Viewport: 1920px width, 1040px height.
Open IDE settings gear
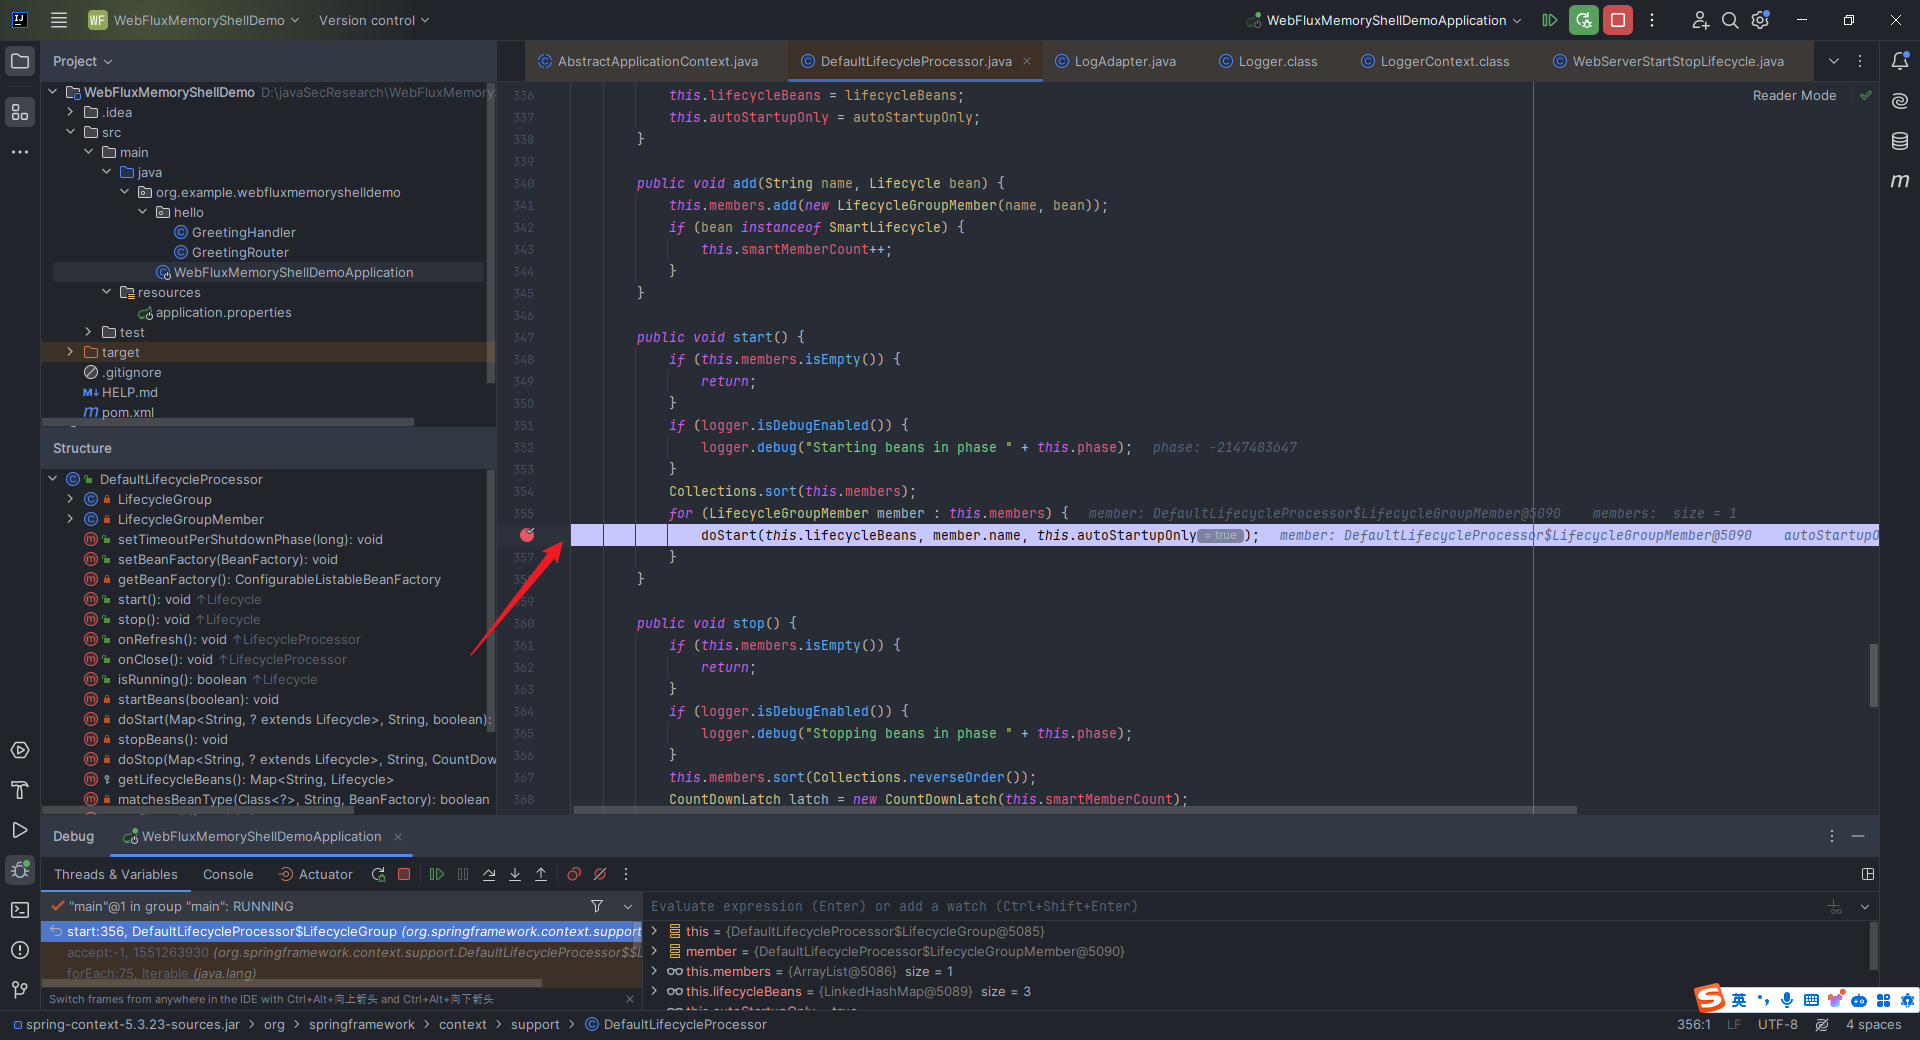coord(1761,20)
